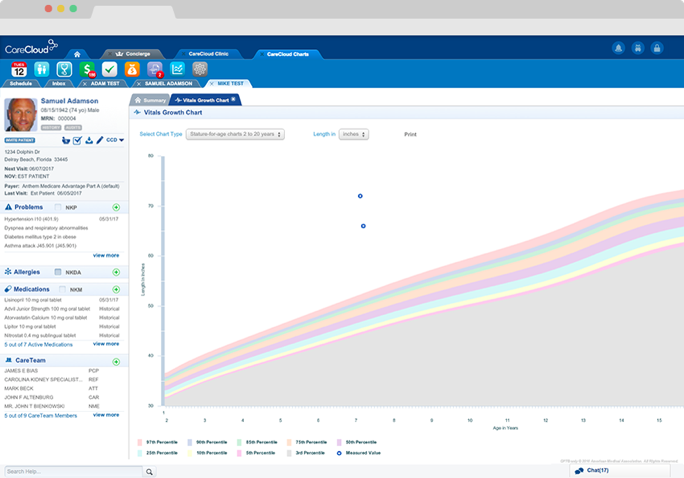Open the gray gear settings icon

pos(200,69)
